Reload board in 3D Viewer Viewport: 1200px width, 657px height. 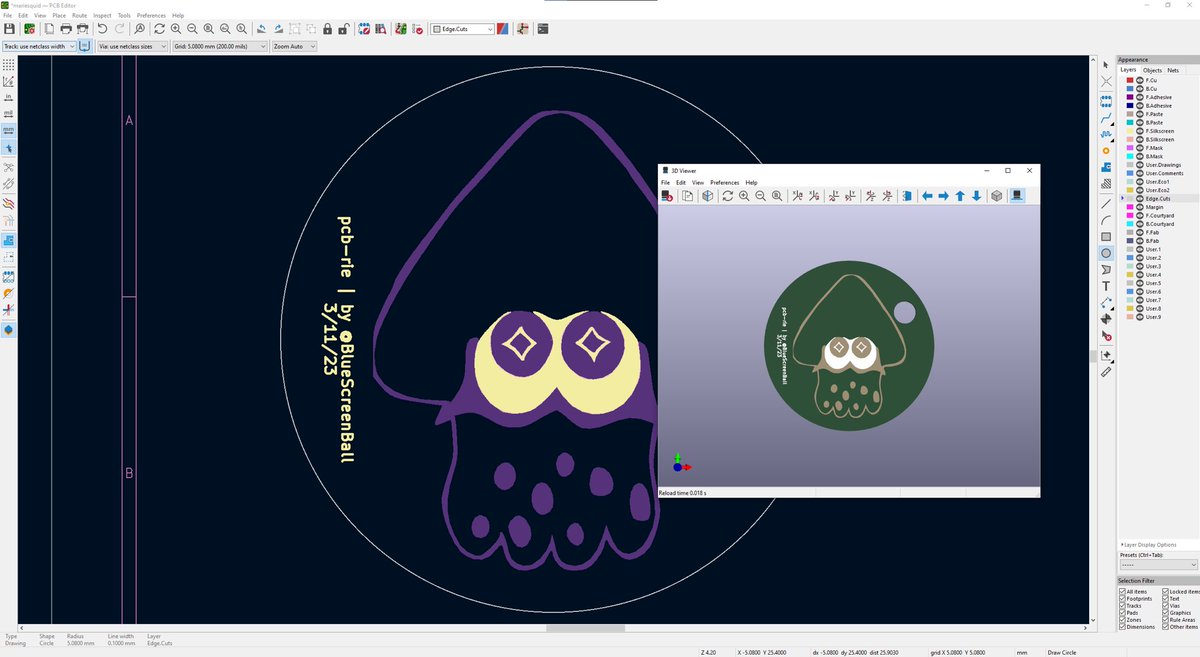point(667,196)
